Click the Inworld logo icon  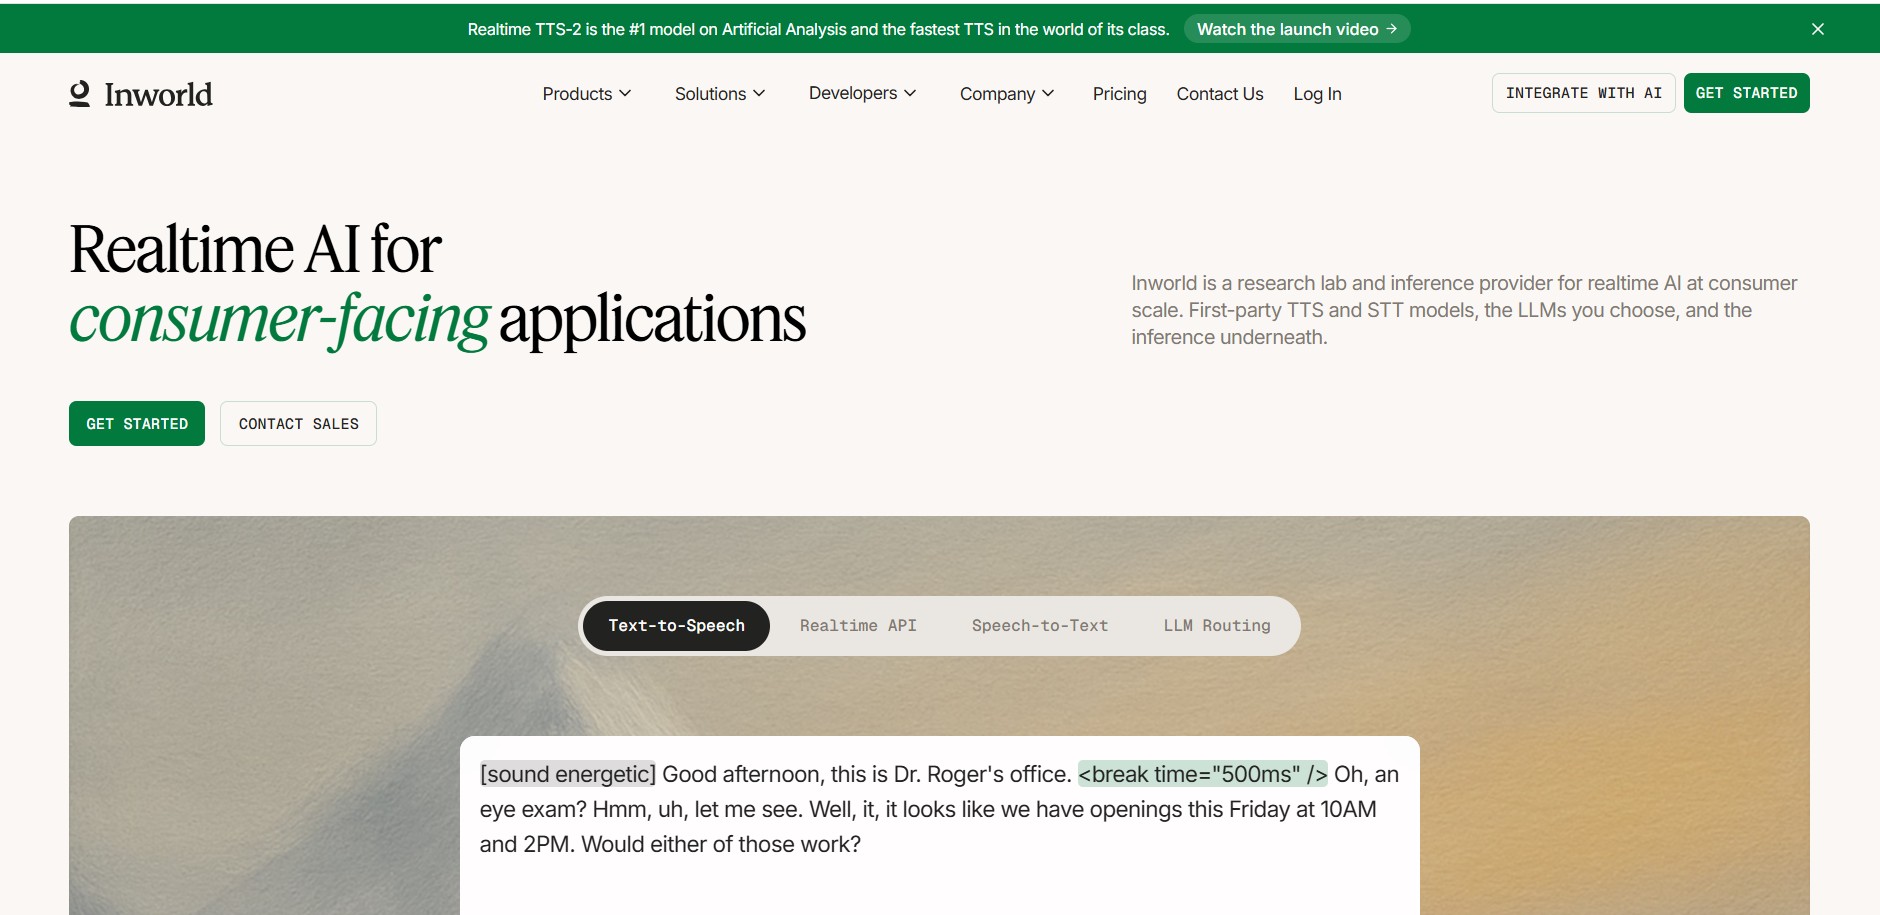[80, 93]
